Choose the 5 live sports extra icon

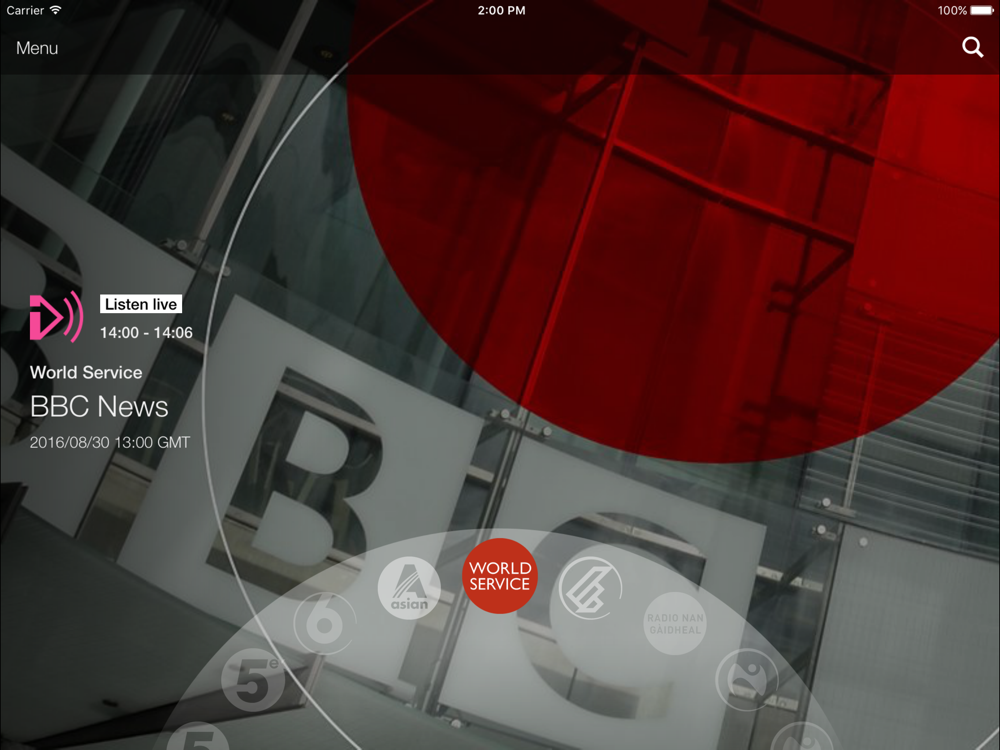pos(254,680)
